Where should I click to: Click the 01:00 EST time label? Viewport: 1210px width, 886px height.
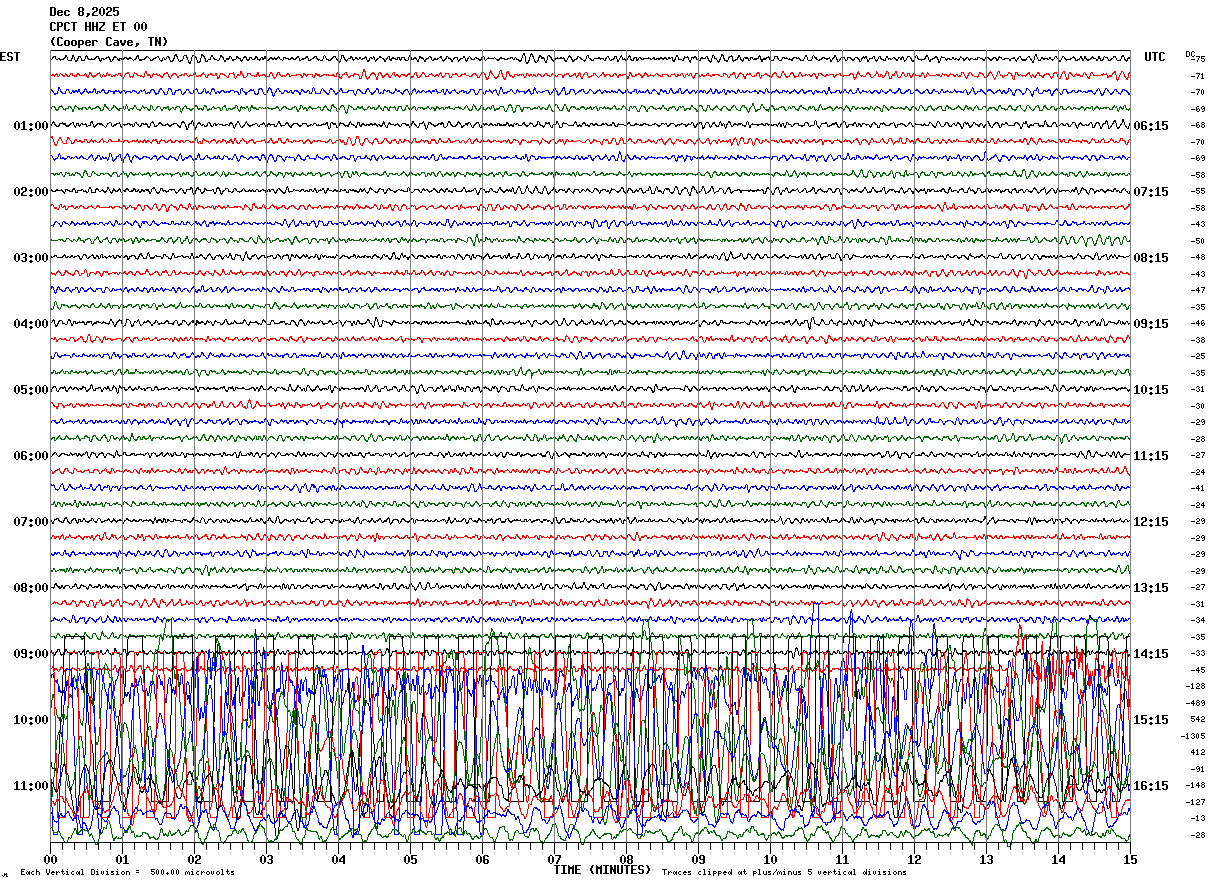click(x=31, y=126)
